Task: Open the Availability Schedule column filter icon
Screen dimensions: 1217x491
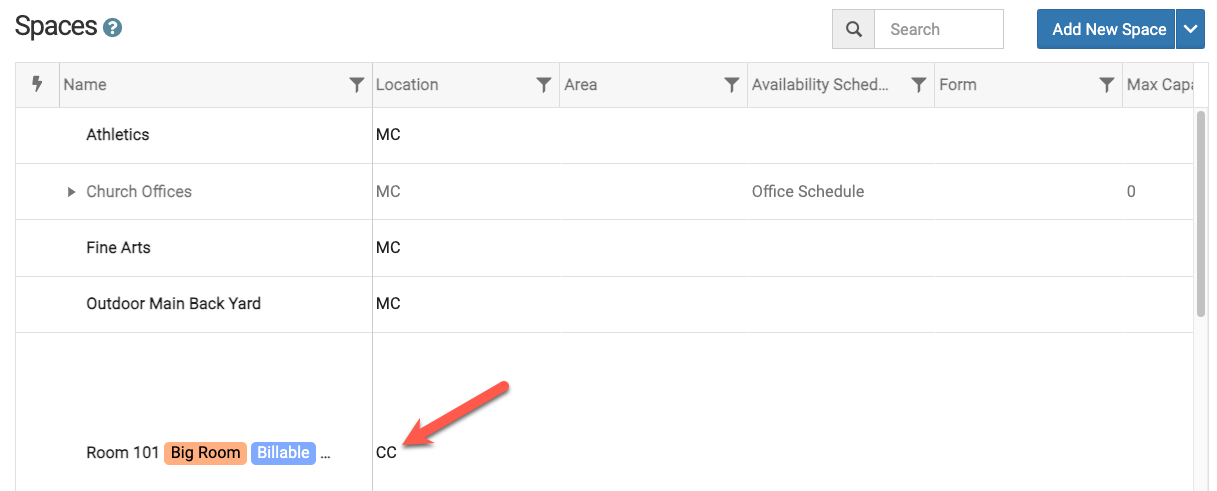Action: point(919,85)
